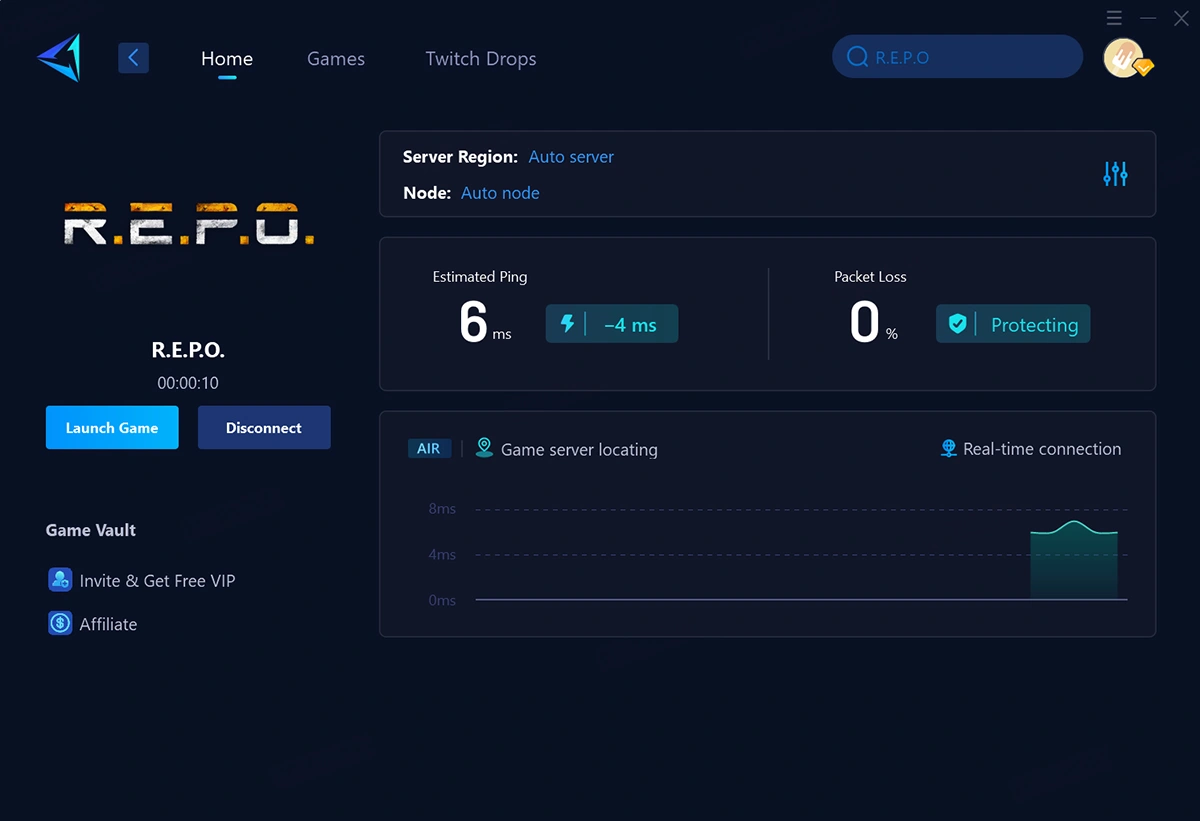1200x821 pixels.
Task: Open the server settings sliders icon
Action: pyautogui.click(x=1115, y=174)
